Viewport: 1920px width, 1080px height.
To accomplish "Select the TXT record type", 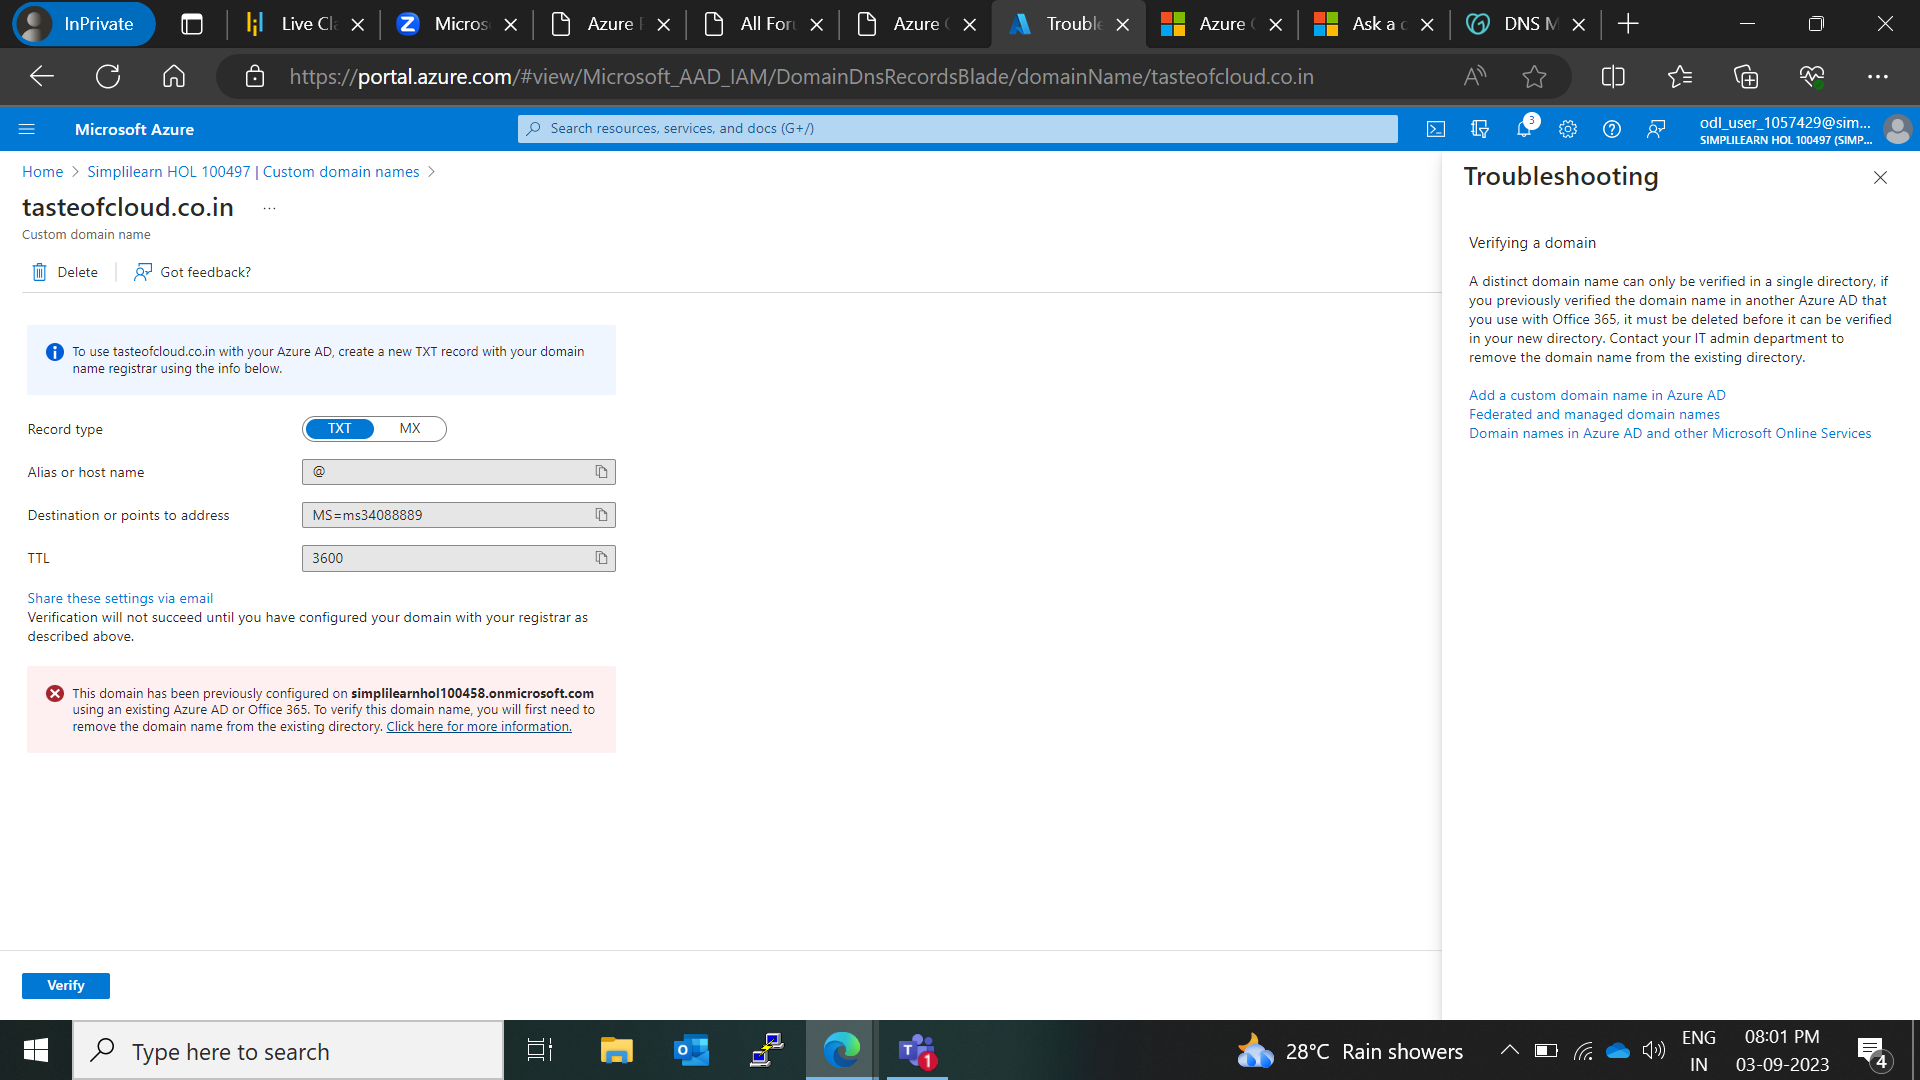I will pos(339,428).
